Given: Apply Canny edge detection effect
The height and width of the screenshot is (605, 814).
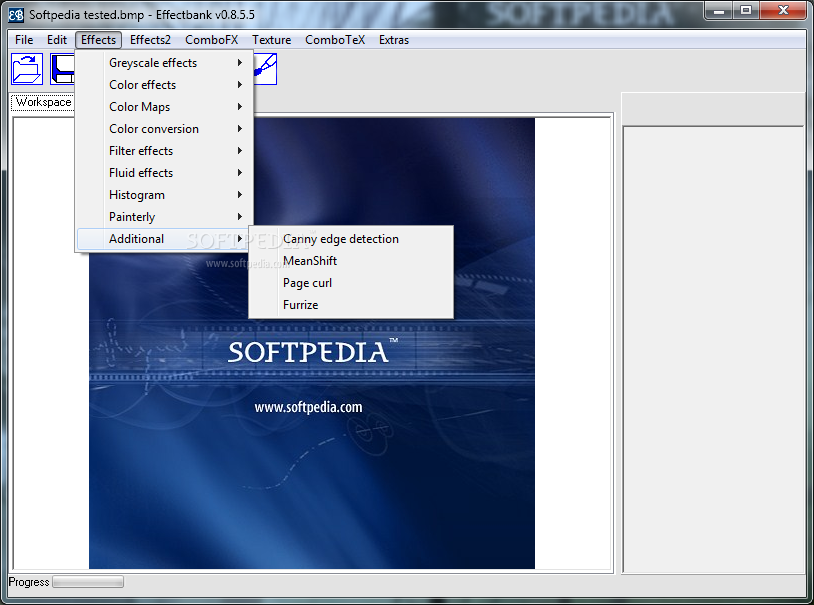Looking at the screenshot, I should pos(351,239).
